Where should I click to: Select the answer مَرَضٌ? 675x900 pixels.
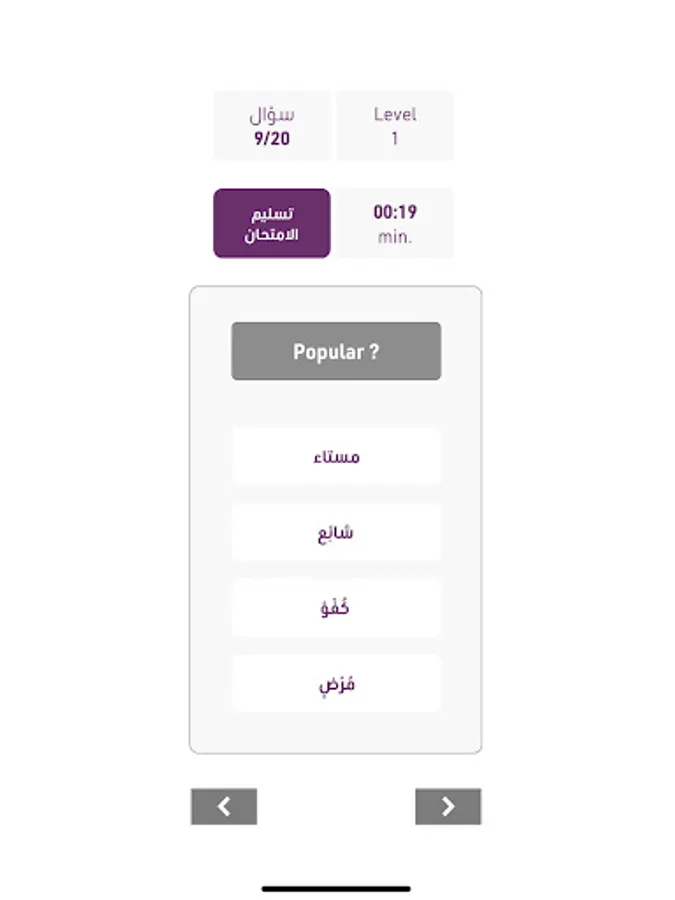[x=336, y=684]
